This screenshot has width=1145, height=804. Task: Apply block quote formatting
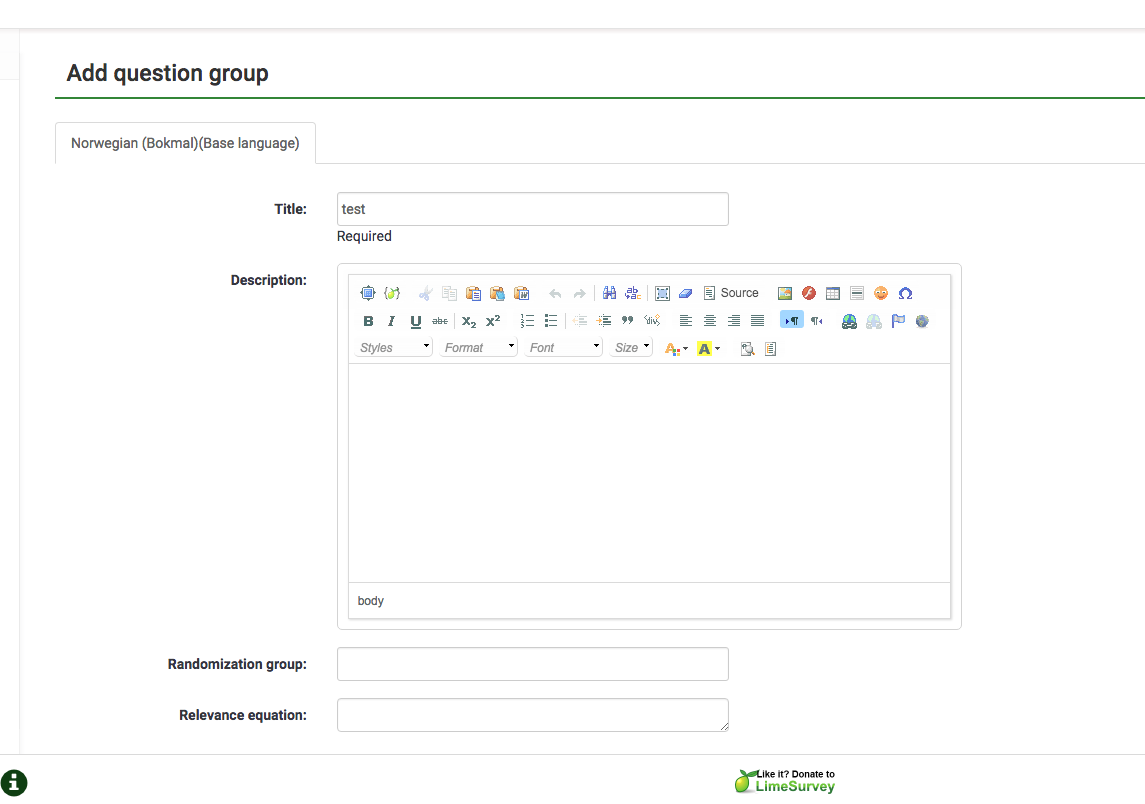coord(627,321)
